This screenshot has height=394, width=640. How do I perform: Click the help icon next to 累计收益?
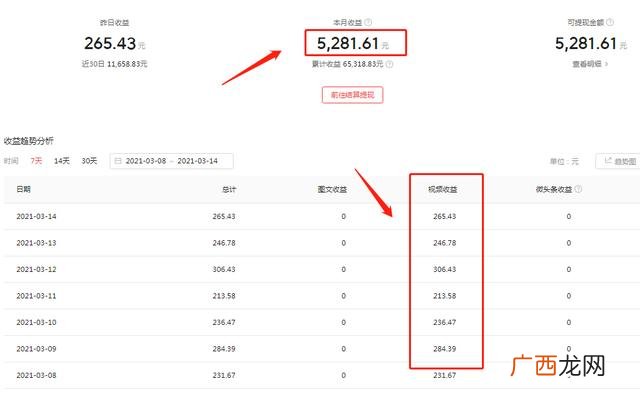coord(389,64)
